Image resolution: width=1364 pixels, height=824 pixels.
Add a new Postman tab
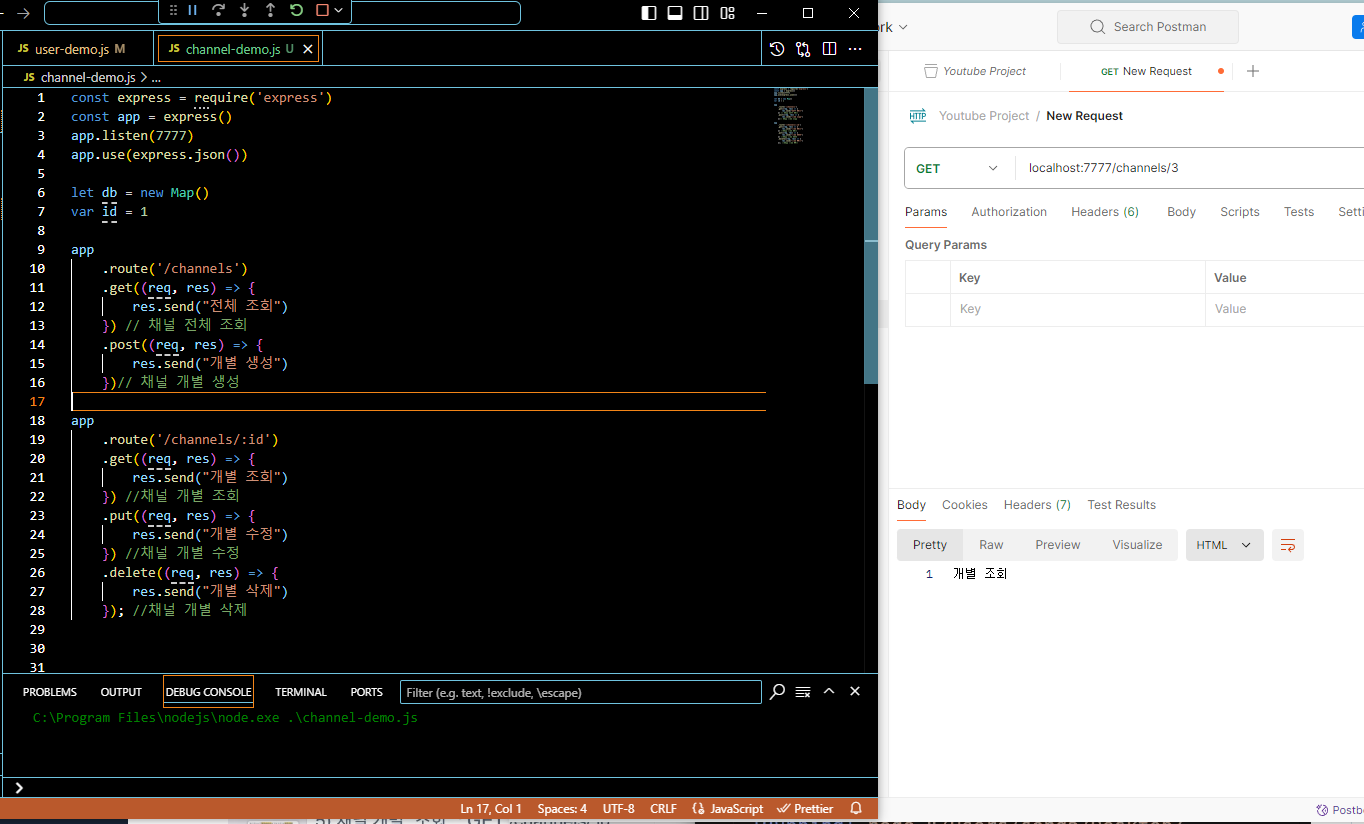[x=1253, y=71]
